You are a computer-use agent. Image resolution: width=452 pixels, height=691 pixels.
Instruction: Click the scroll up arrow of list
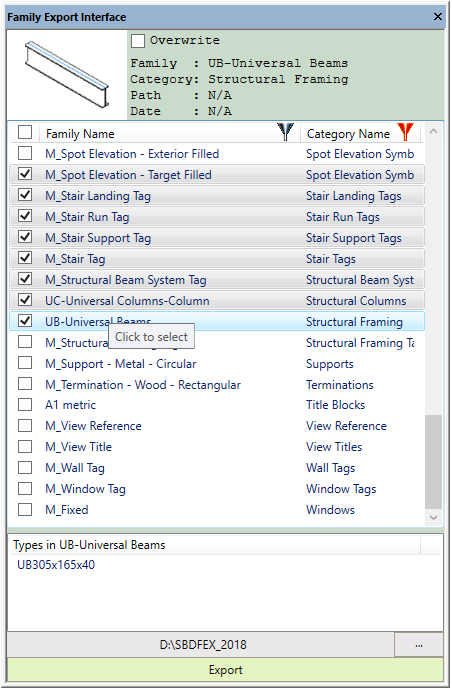point(433,131)
